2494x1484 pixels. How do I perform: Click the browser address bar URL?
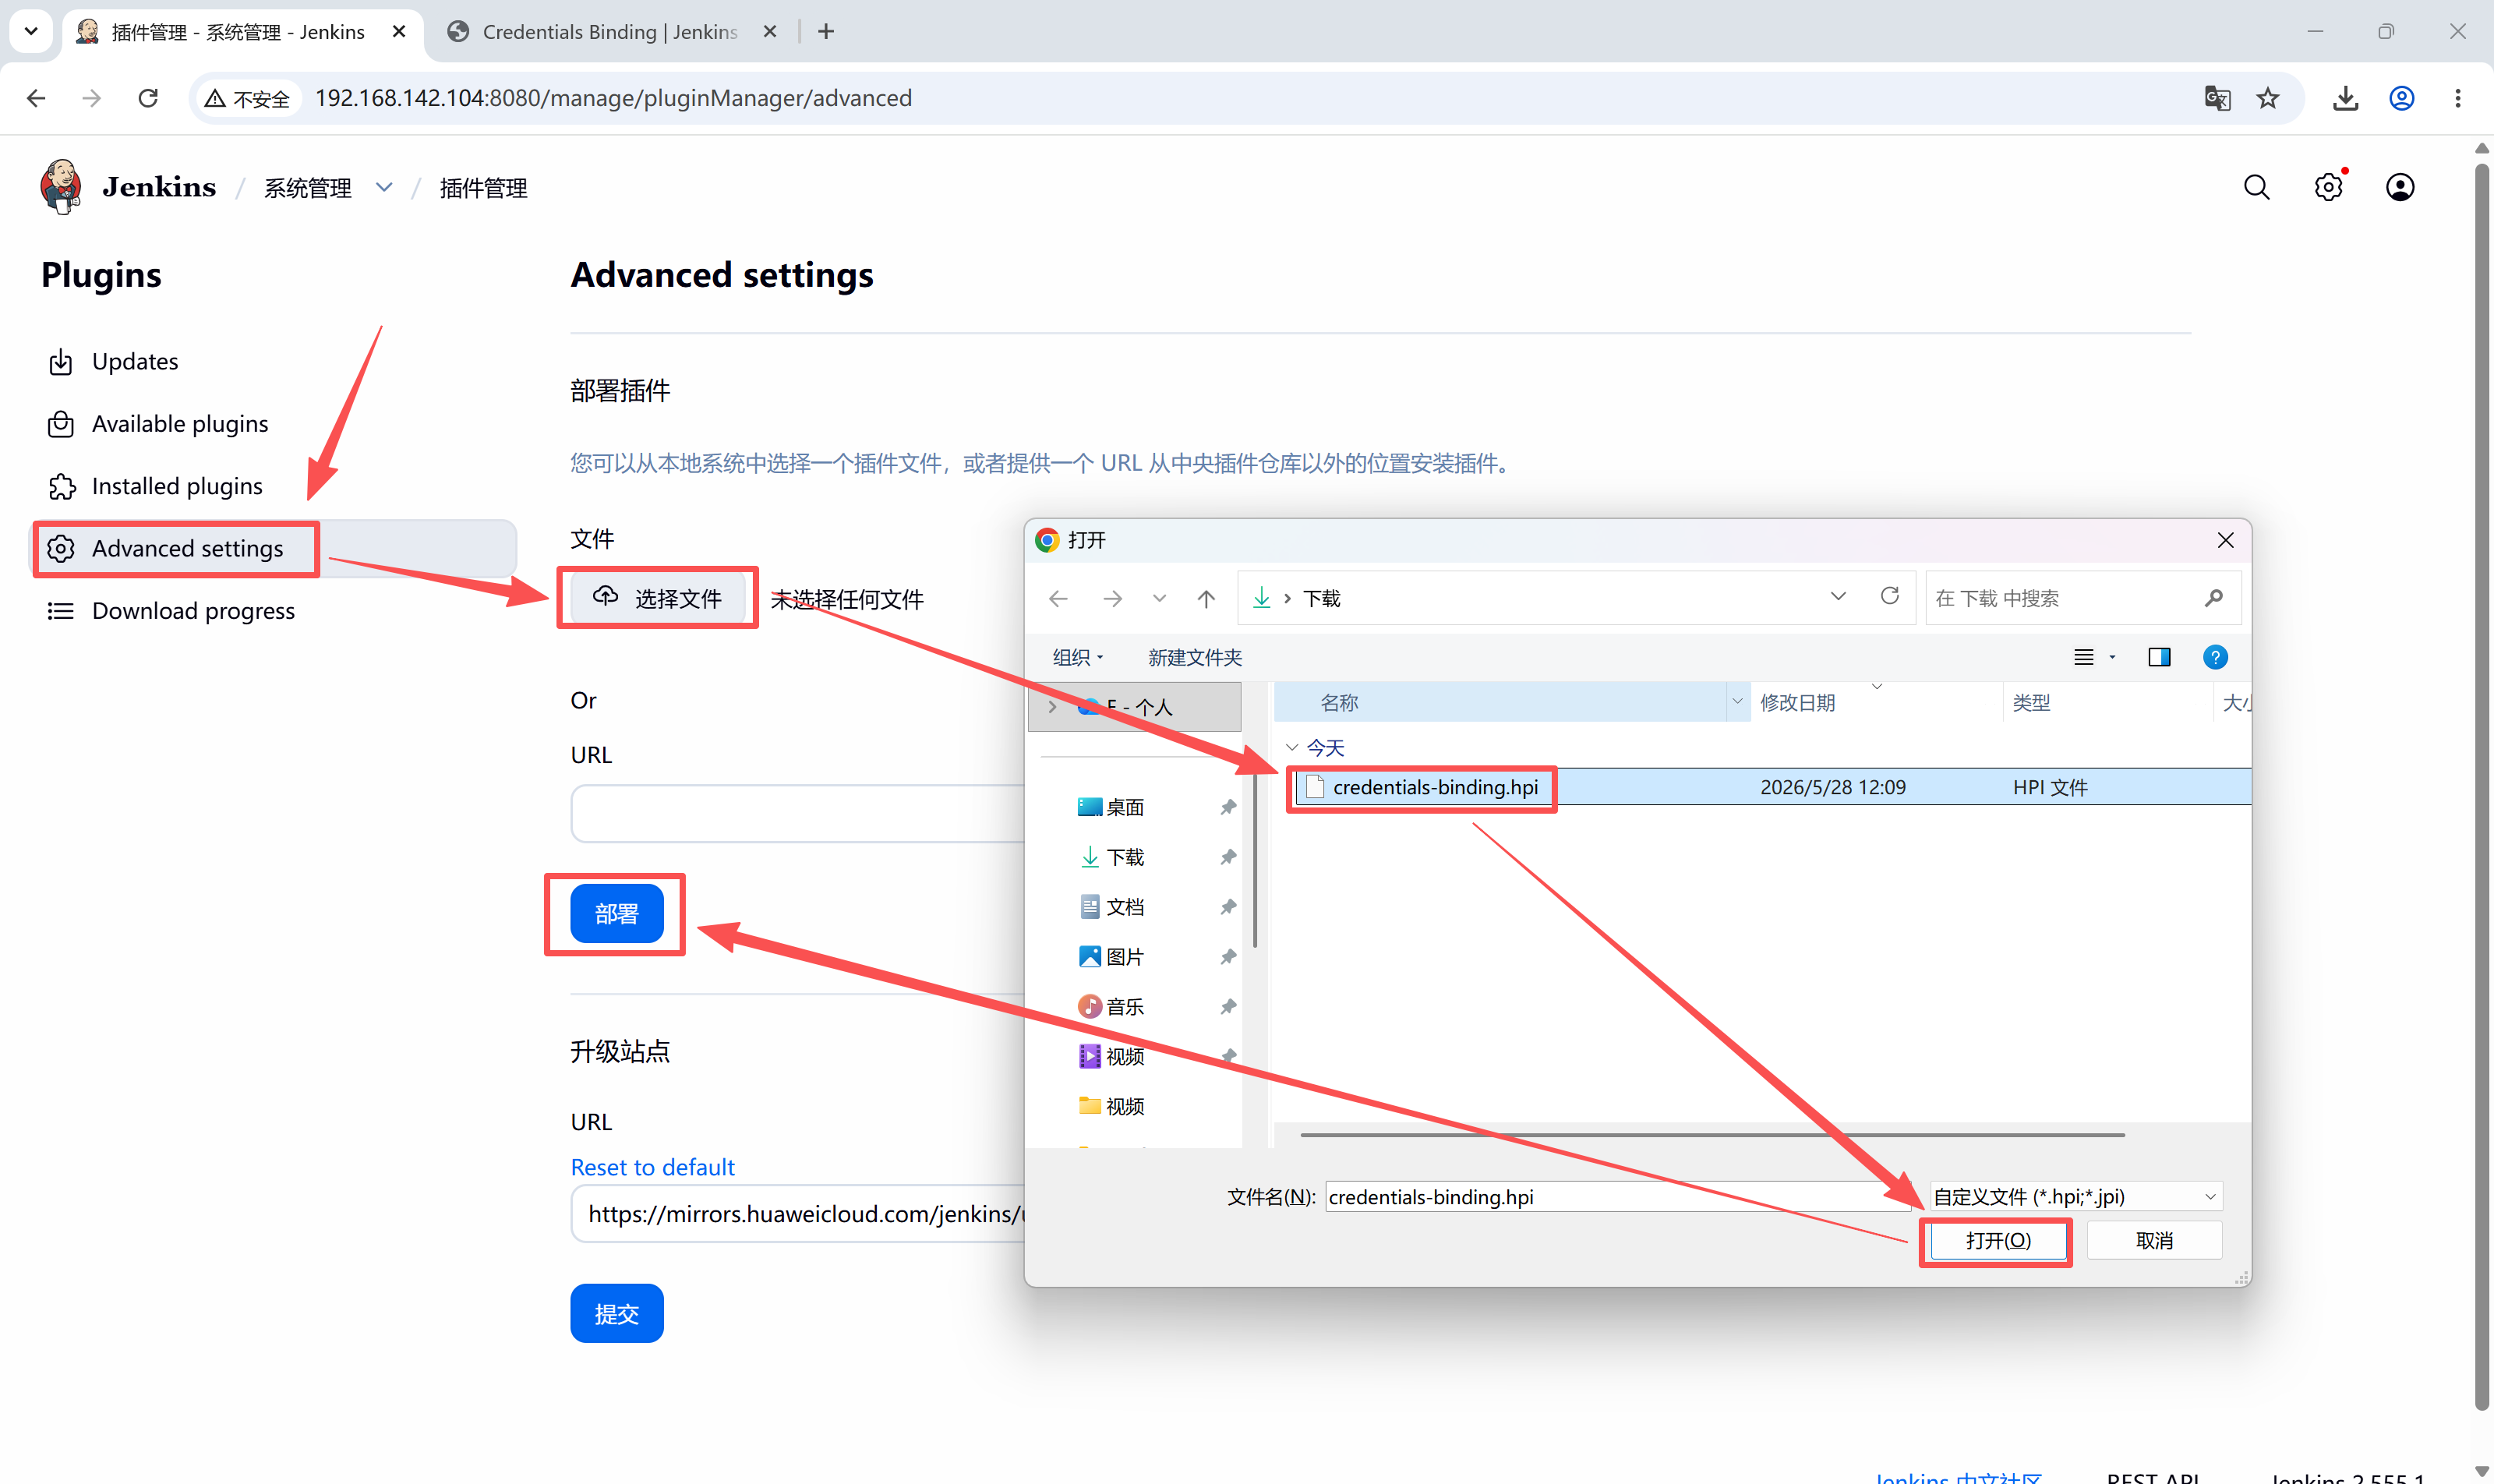pyautogui.click(x=613, y=98)
